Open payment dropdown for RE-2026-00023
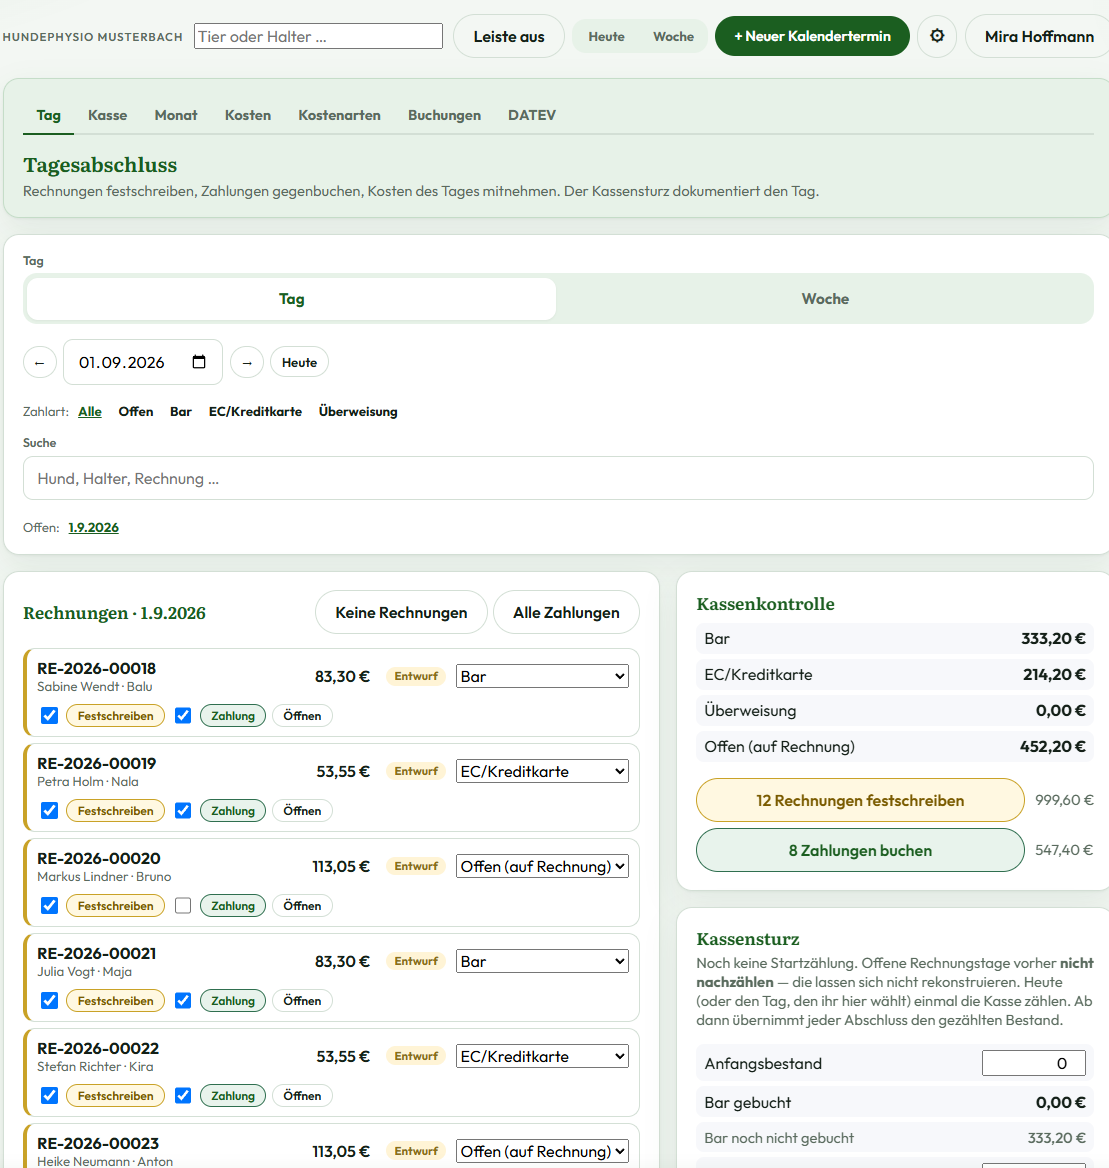This screenshot has width=1109, height=1168. (542, 1151)
